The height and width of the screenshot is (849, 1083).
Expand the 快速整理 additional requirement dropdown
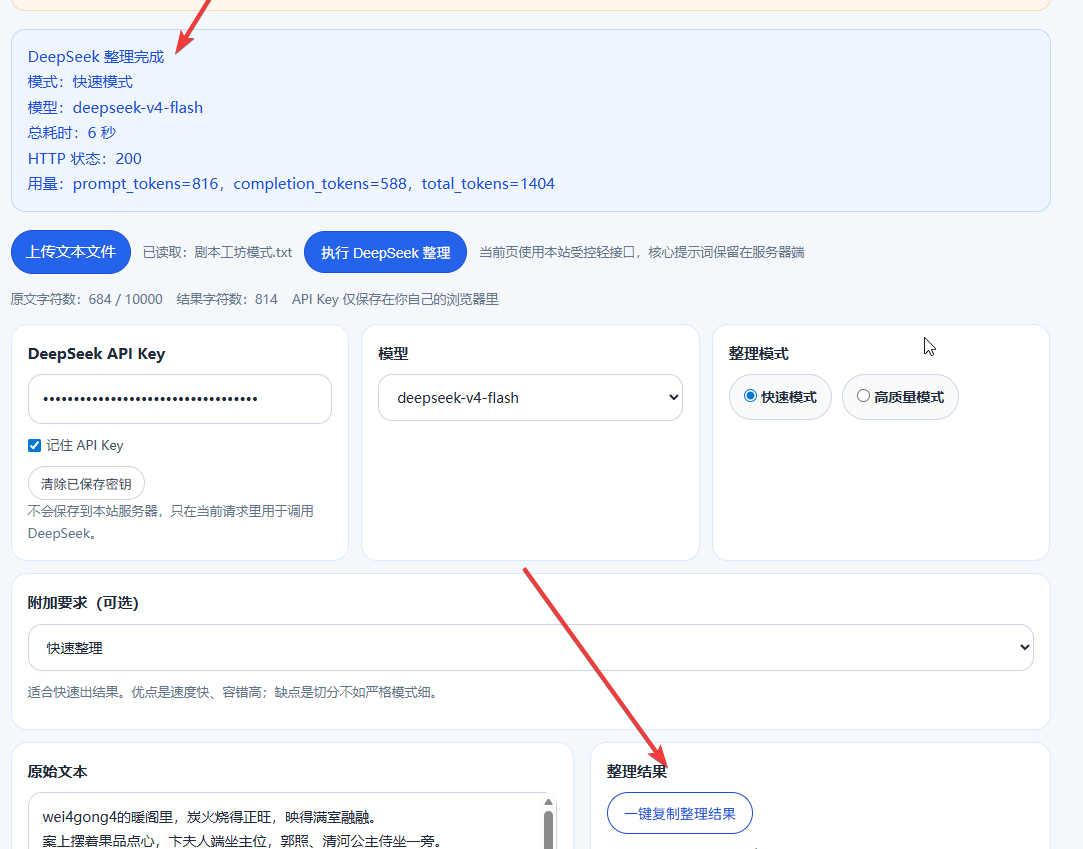(530, 647)
